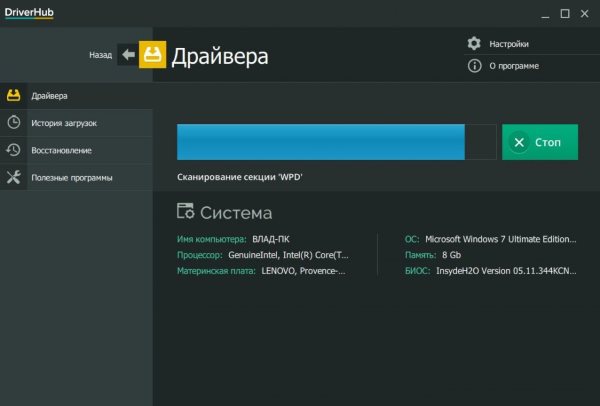
Task: Click the info icon beside О программе
Action: tap(475, 66)
